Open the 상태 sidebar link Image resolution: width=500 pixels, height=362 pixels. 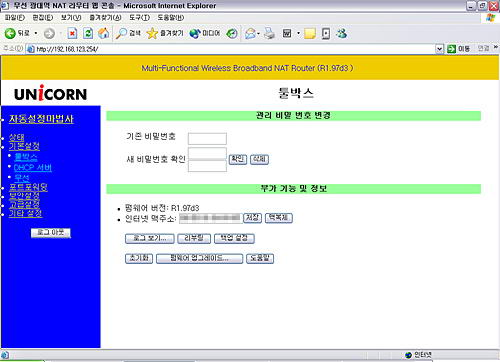point(17,137)
